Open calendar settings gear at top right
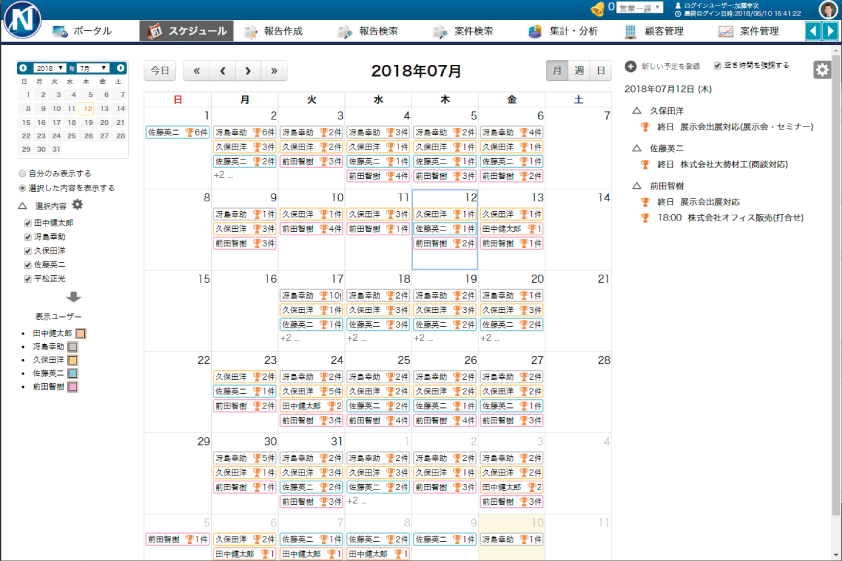The height and width of the screenshot is (561, 842). click(x=822, y=70)
